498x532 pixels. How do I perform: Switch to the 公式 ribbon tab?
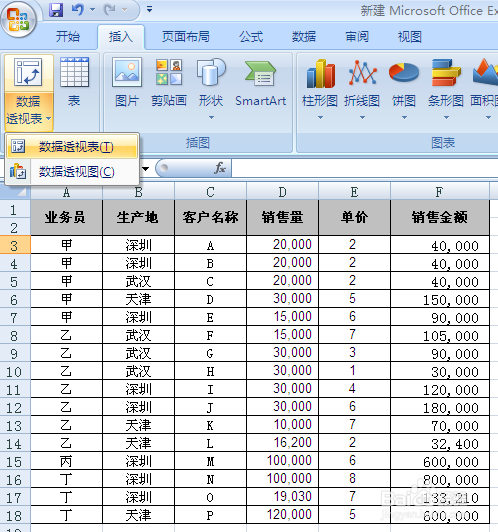point(251,37)
